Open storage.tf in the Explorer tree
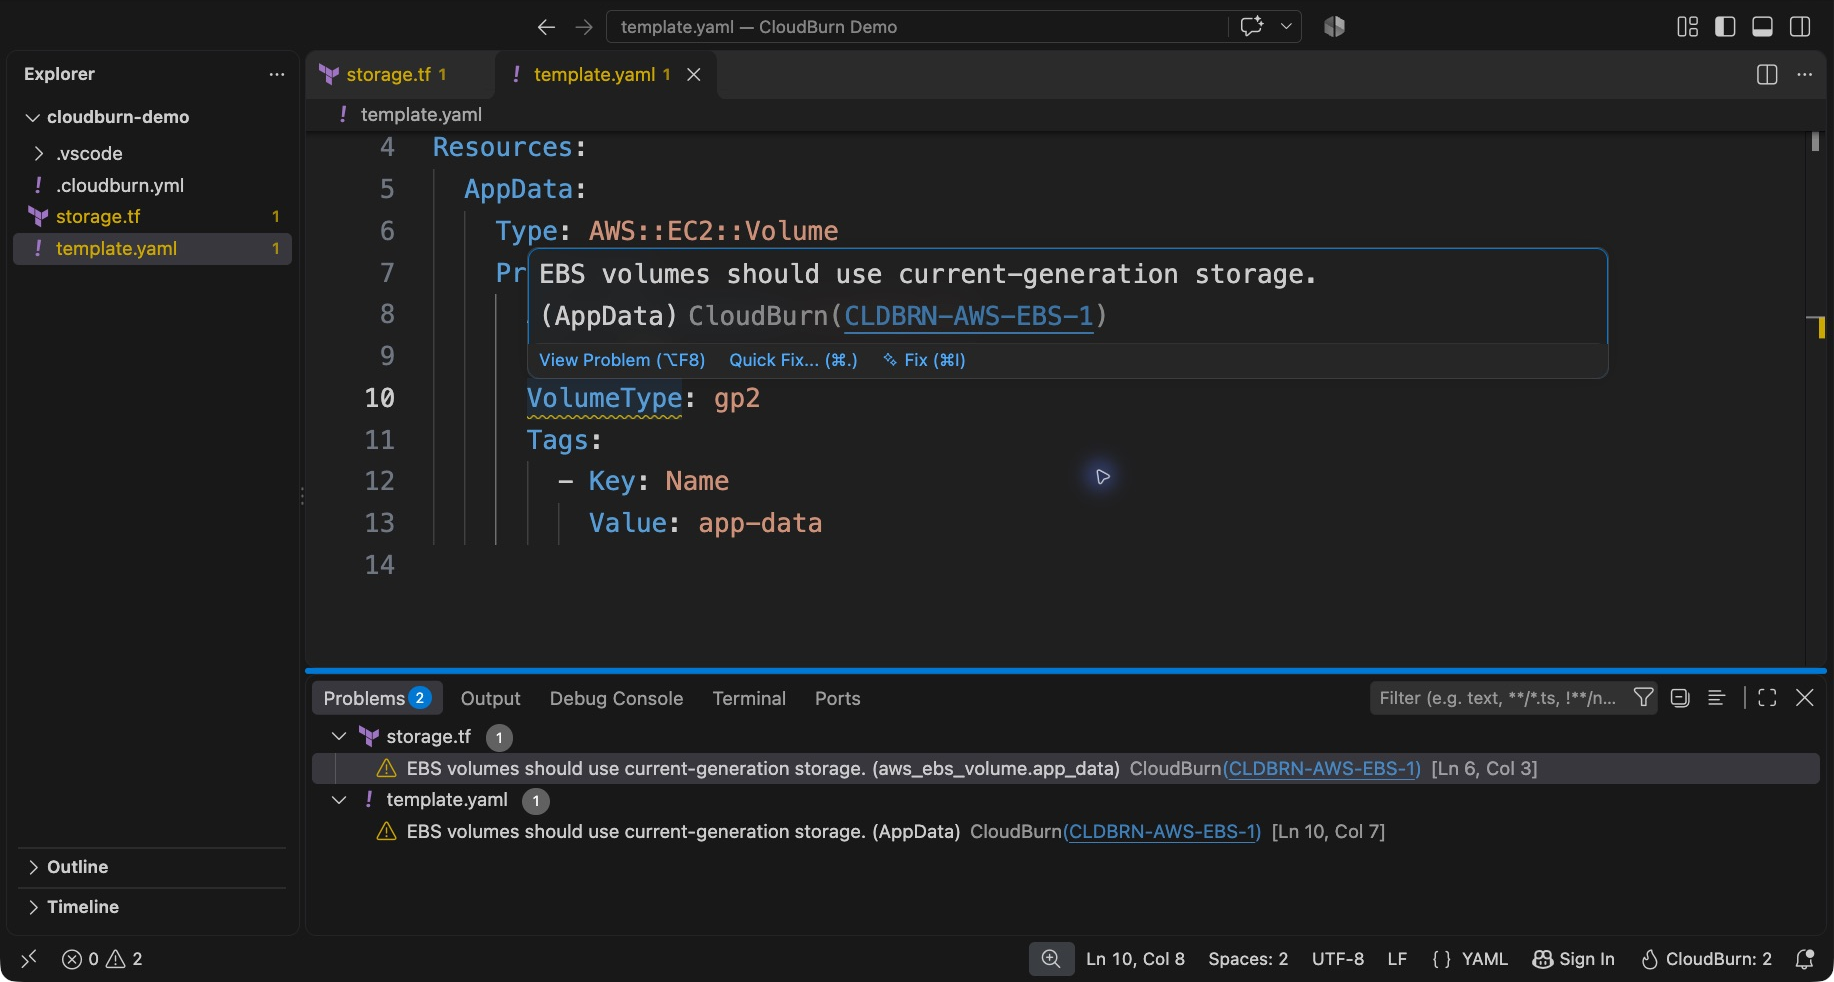 150,216
